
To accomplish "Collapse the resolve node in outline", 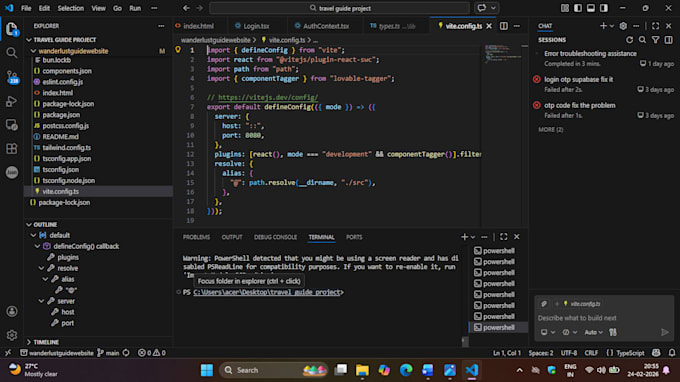I will (x=42, y=268).
